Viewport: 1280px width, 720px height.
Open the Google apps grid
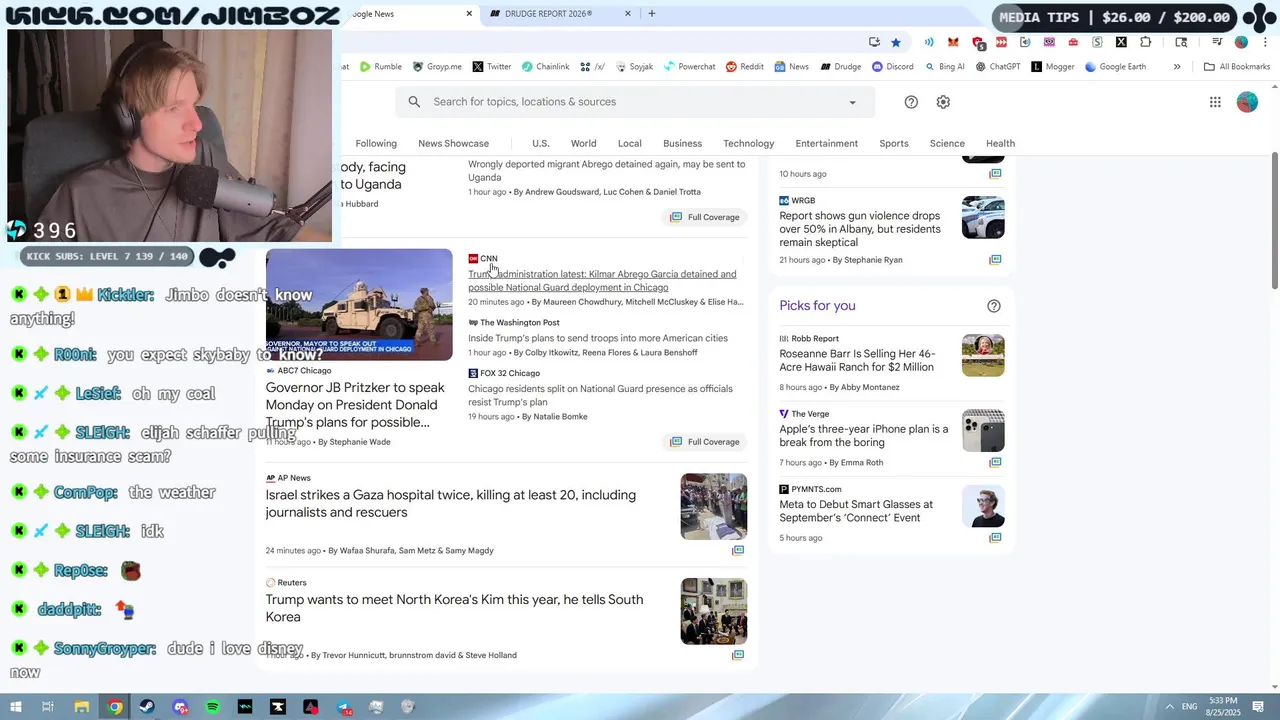click(x=1215, y=102)
